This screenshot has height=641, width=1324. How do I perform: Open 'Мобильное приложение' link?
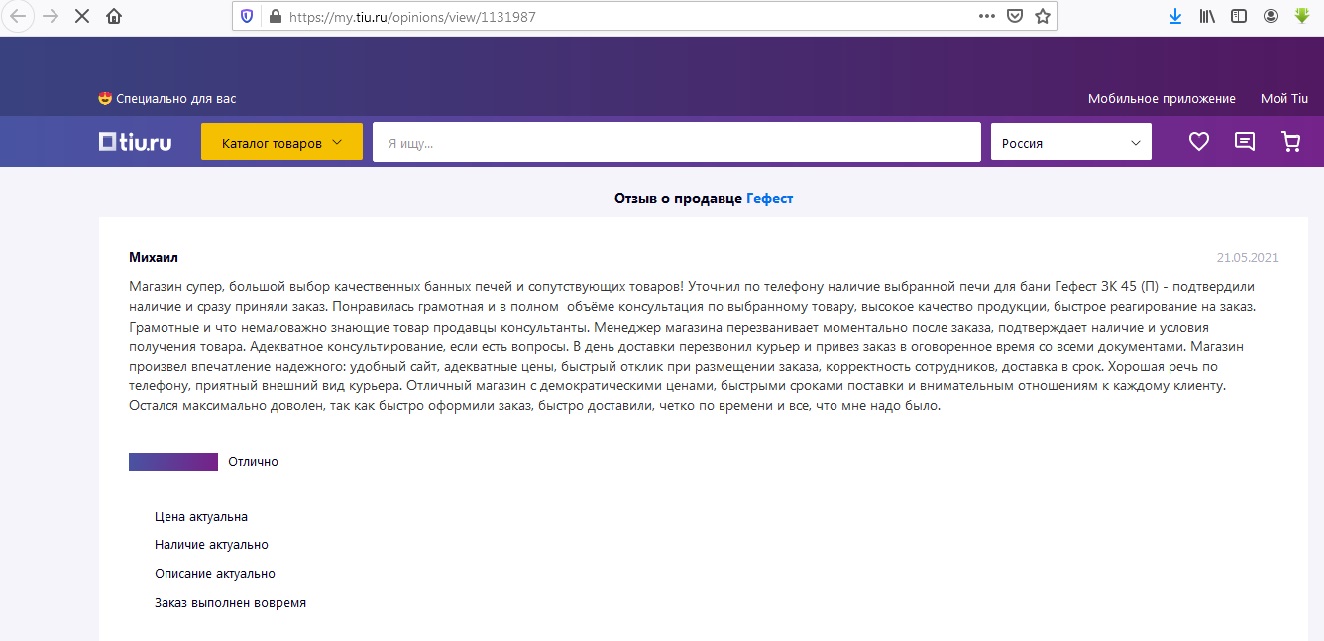click(x=1162, y=99)
